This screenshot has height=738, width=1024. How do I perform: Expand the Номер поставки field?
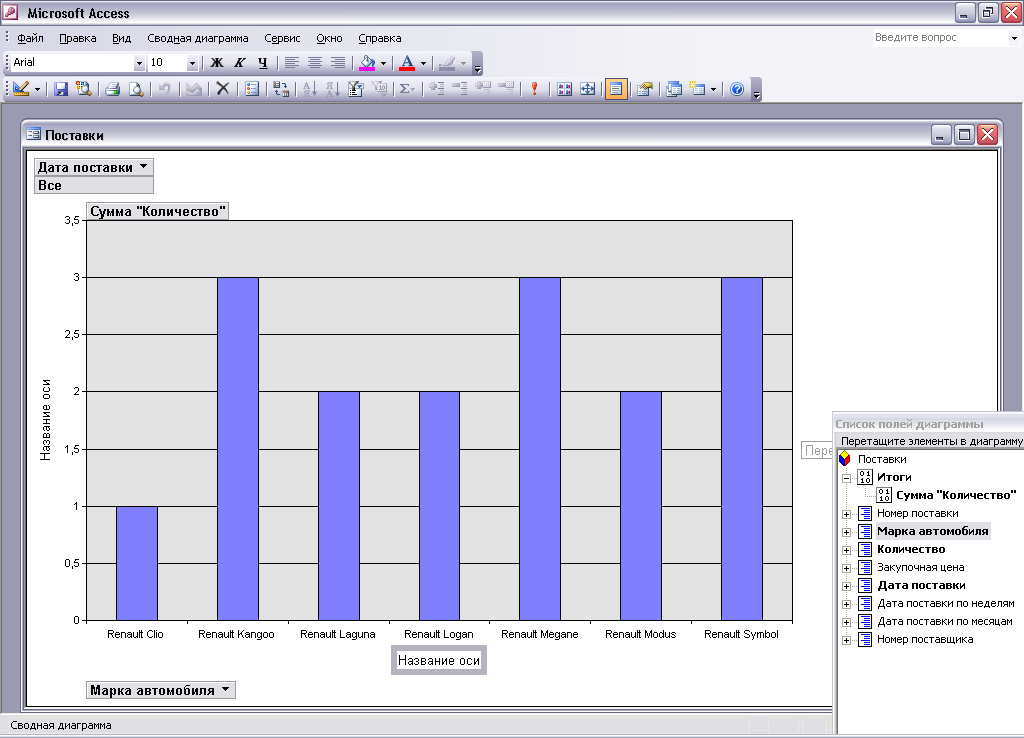point(846,514)
